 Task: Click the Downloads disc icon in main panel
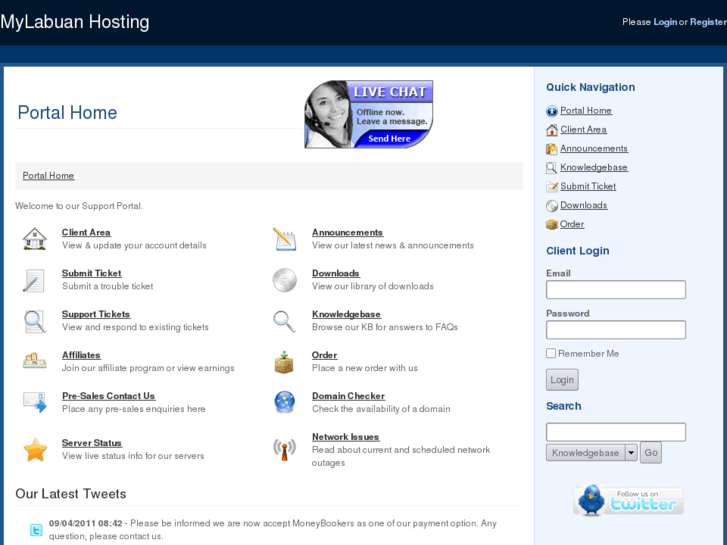(284, 280)
